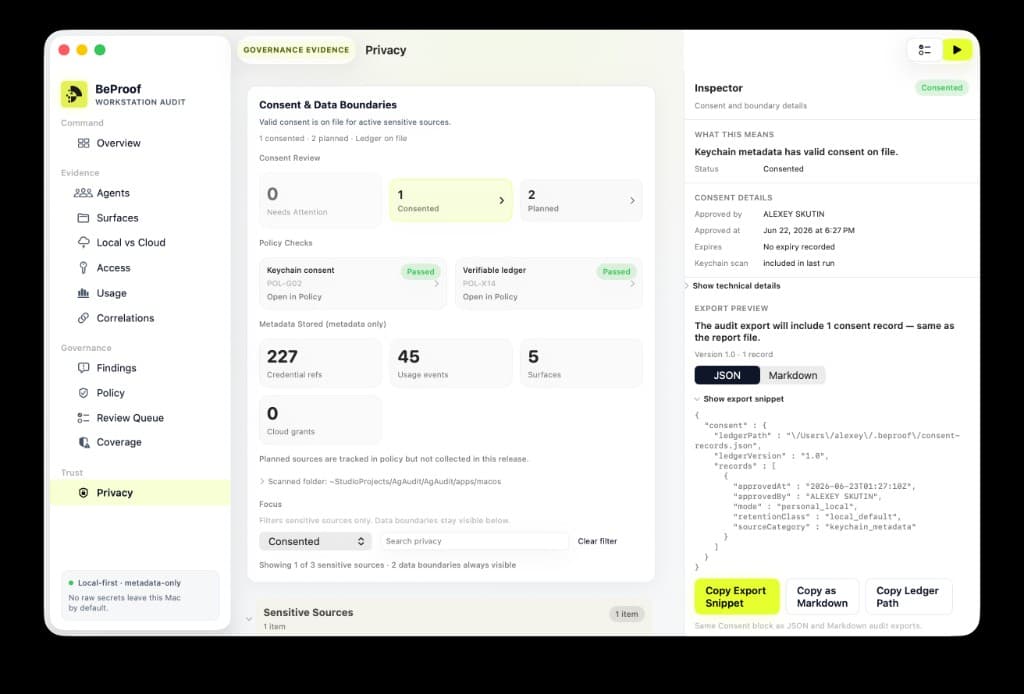Click the Local vs Cloud icon

point(84,242)
